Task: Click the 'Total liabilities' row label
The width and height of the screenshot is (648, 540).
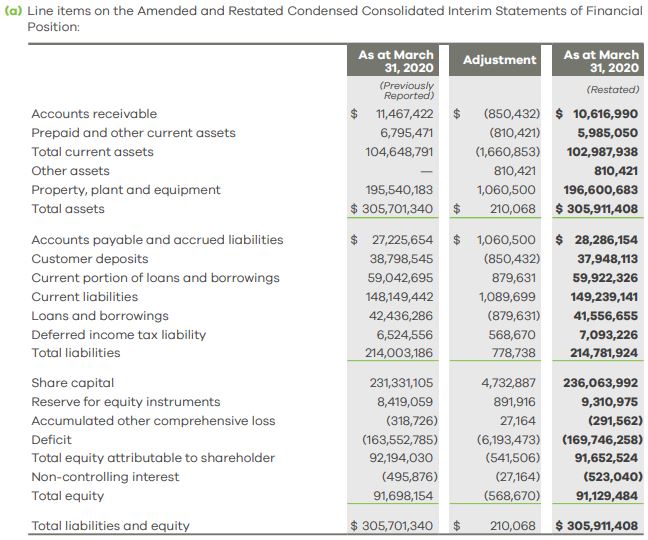Action: (x=76, y=353)
